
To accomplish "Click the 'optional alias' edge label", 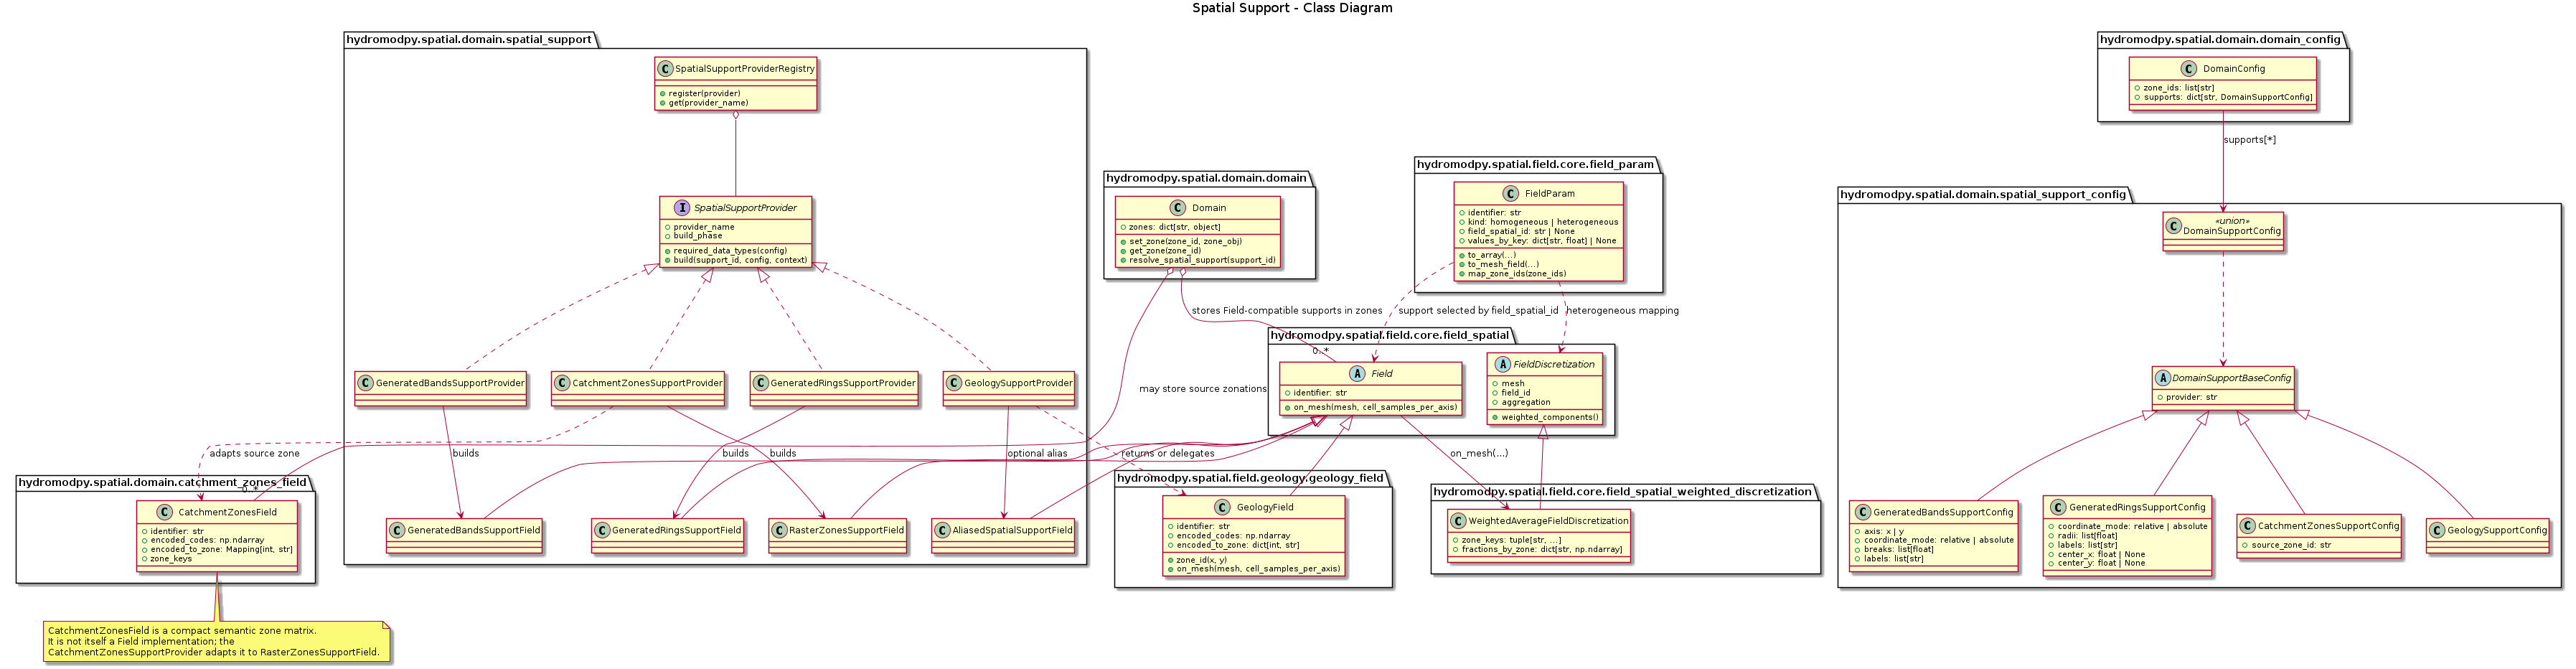I will (1037, 454).
